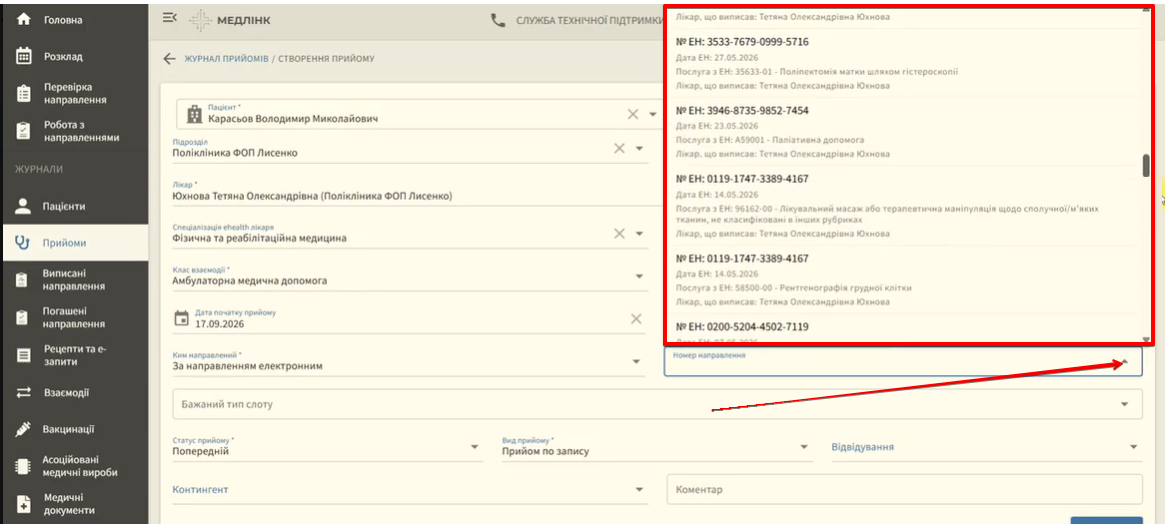
Task: Clear the appointment start date
Action: point(636,319)
